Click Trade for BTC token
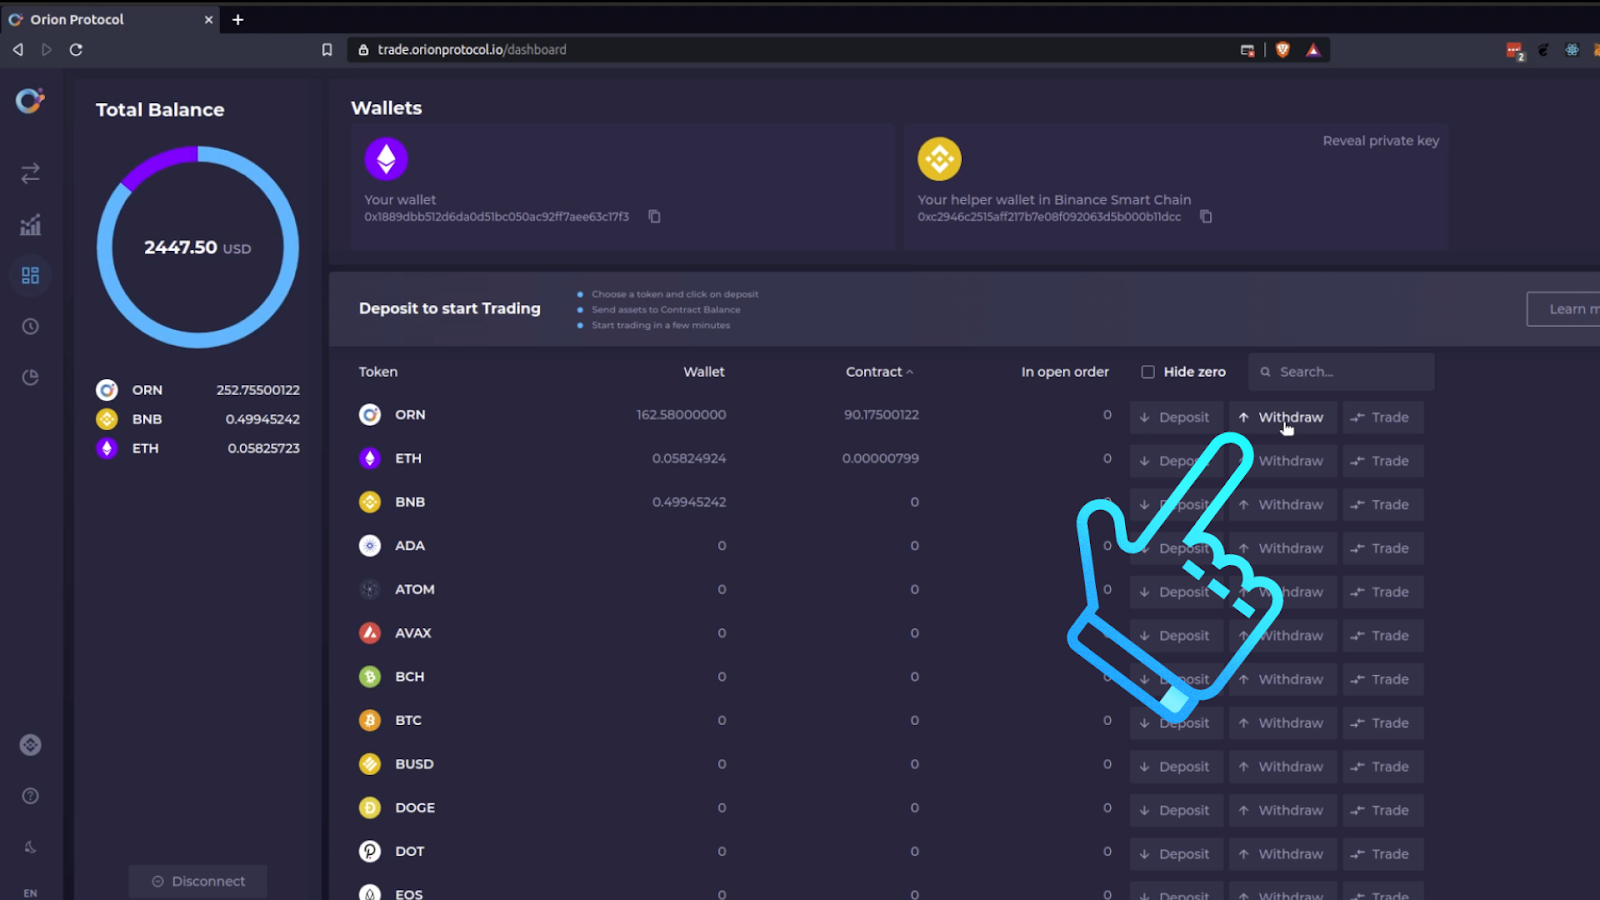Image resolution: width=1600 pixels, height=900 pixels. (1382, 723)
